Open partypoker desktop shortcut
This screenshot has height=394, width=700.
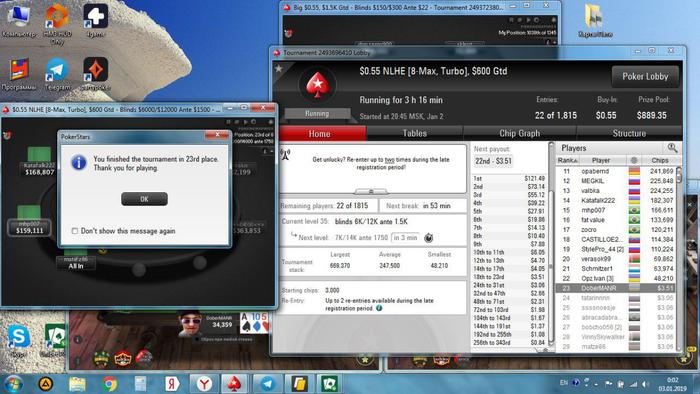coord(96,75)
